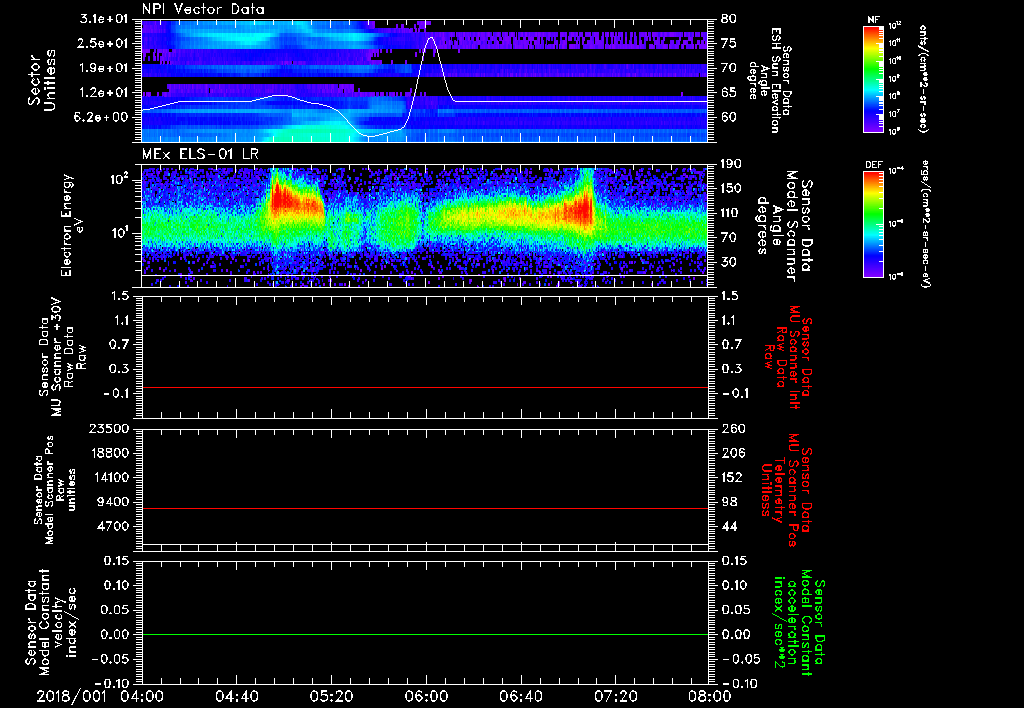Click the 05:20 time tick label

[331, 696]
